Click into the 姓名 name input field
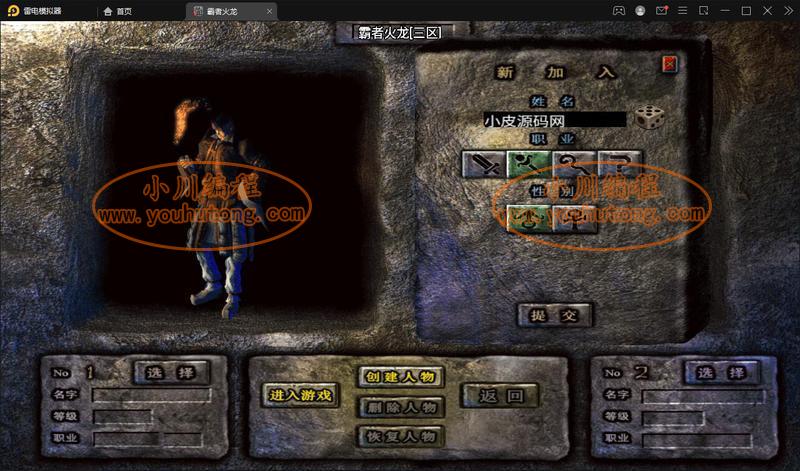 tap(554, 120)
